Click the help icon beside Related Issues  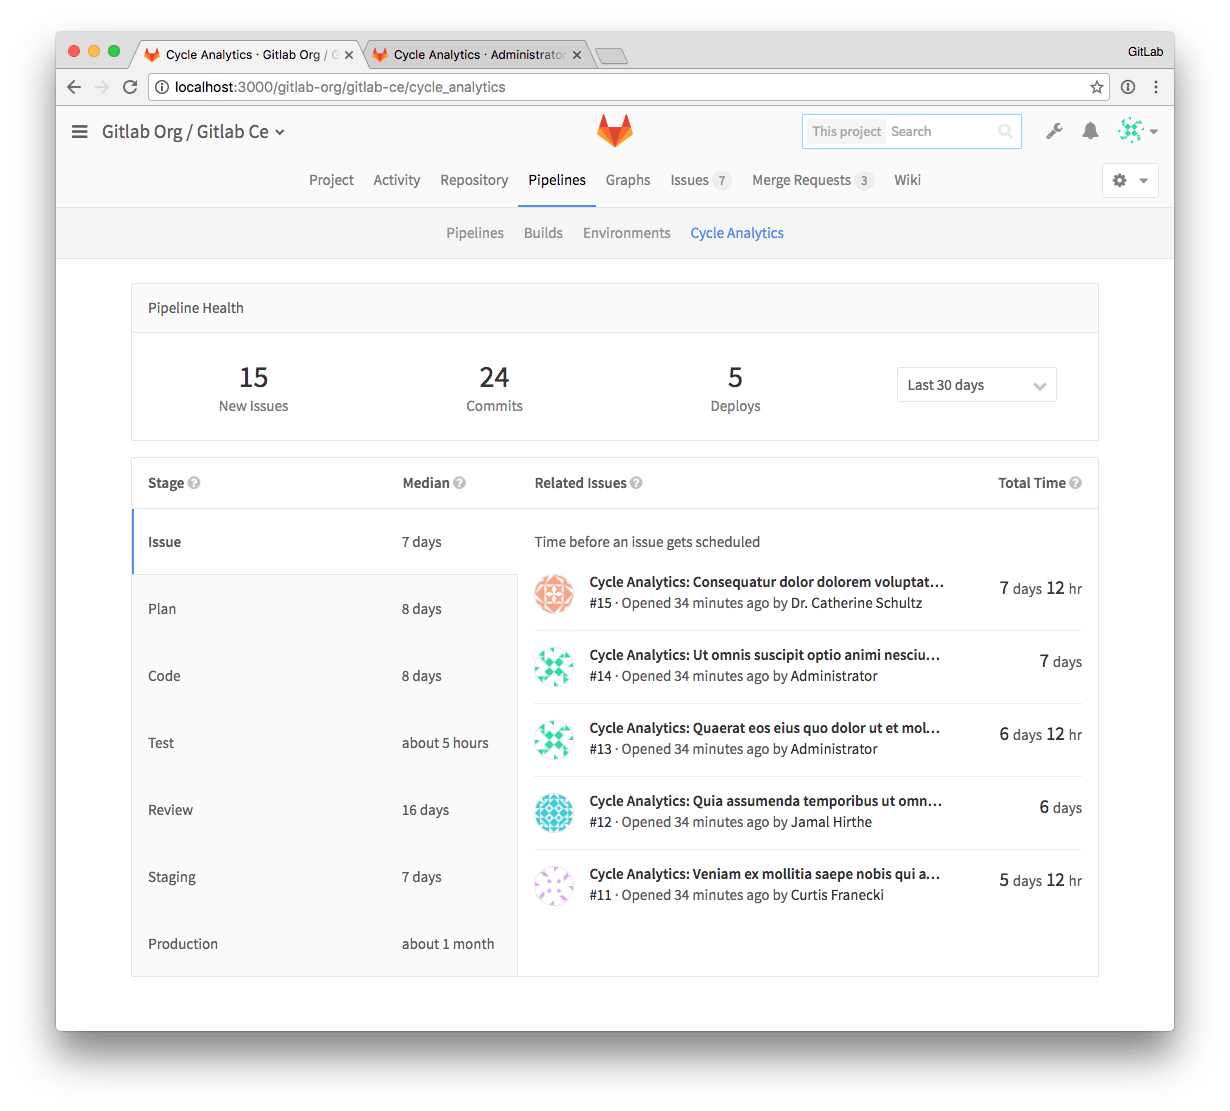point(637,483)
